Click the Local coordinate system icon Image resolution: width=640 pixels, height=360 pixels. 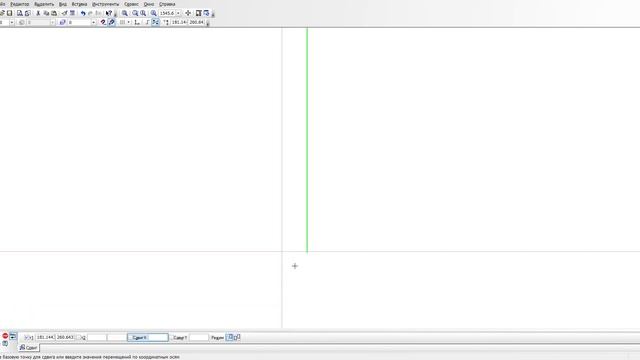pyautogui.click(x=137, y=22)
